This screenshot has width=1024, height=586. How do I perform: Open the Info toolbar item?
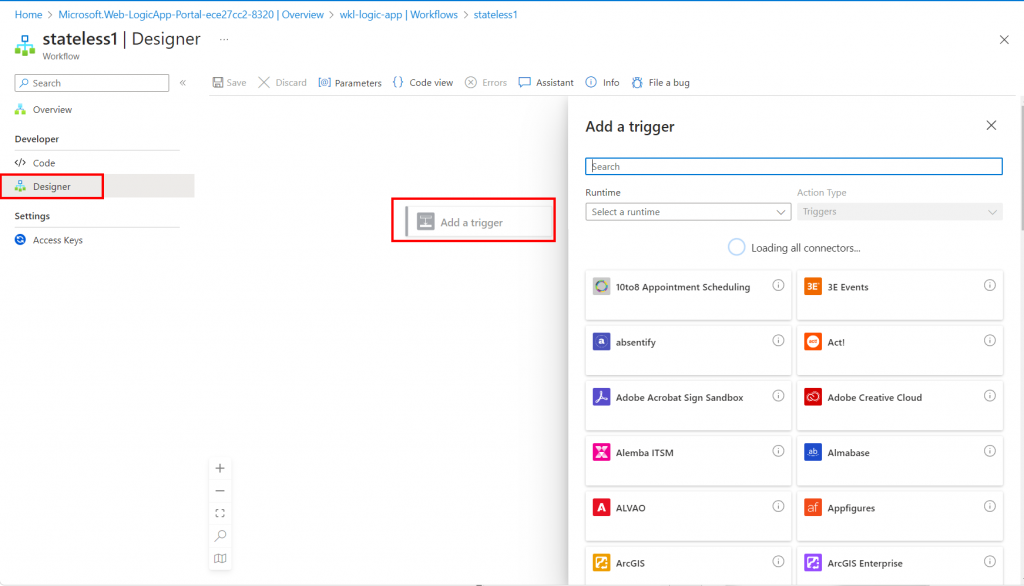[602, 82]
